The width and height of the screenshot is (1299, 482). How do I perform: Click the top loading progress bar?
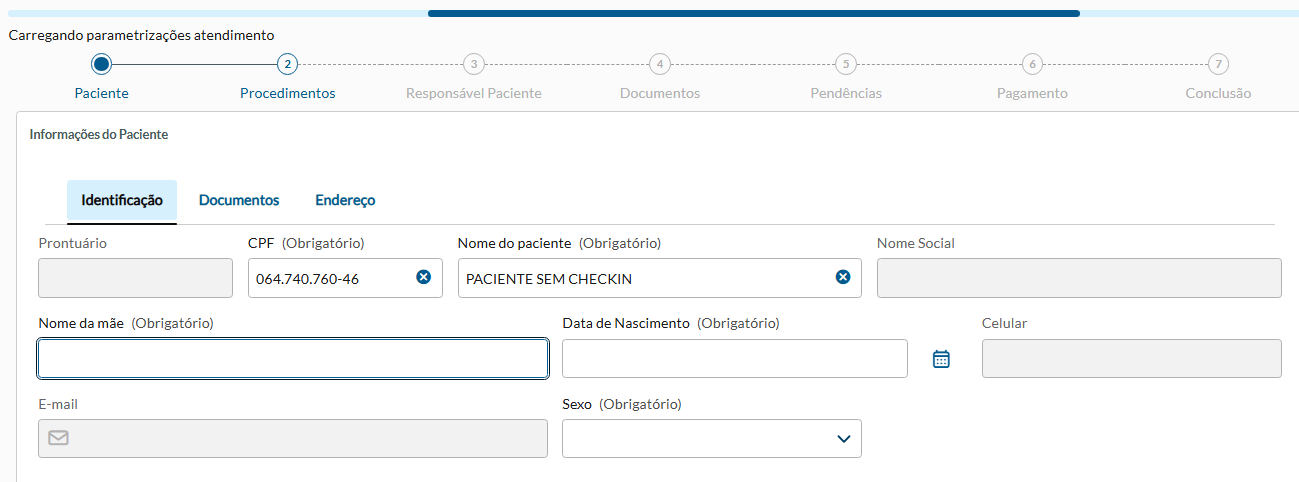click(753, 13)
